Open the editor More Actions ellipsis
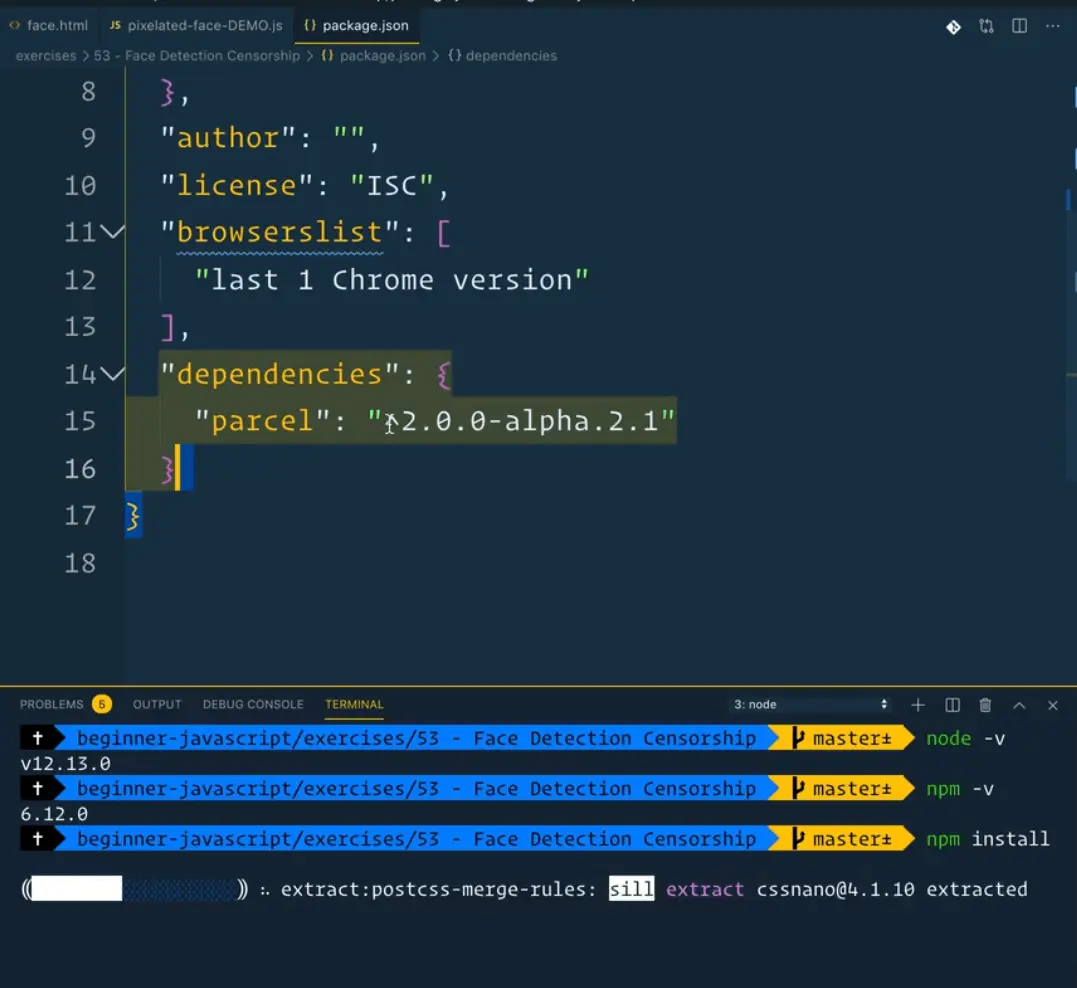 pos(1052,27)
